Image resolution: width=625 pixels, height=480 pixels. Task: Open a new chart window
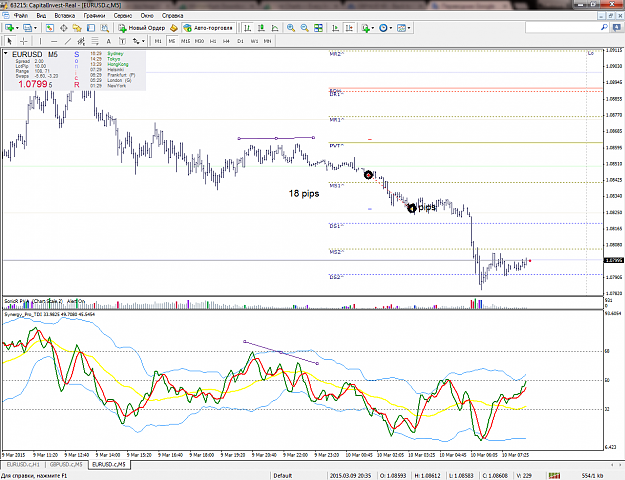point(9,28)
